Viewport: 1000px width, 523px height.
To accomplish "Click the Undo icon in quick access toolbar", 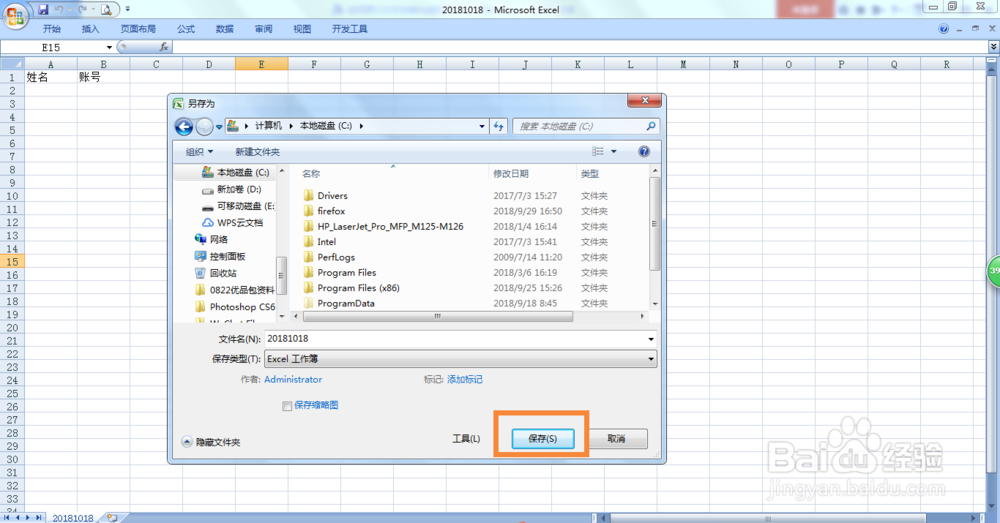I will click(x=59, y=10).
